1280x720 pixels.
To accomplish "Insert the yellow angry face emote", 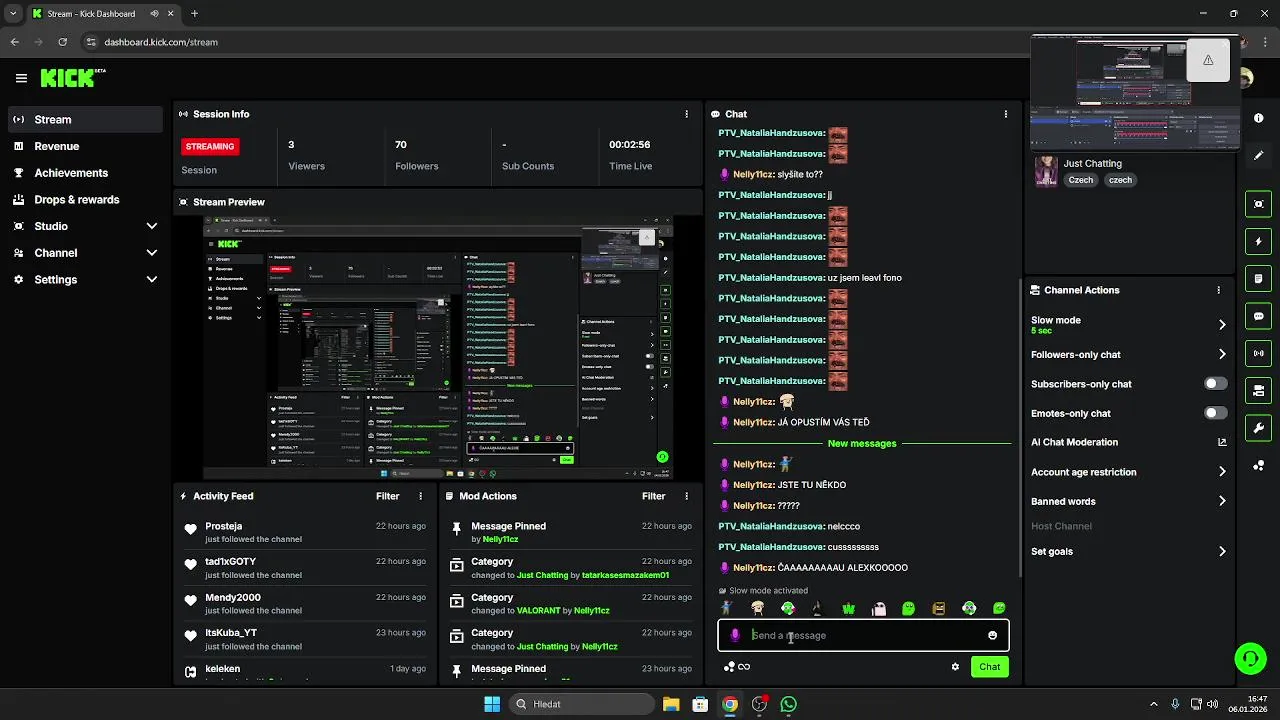I will tap(939, 608).
